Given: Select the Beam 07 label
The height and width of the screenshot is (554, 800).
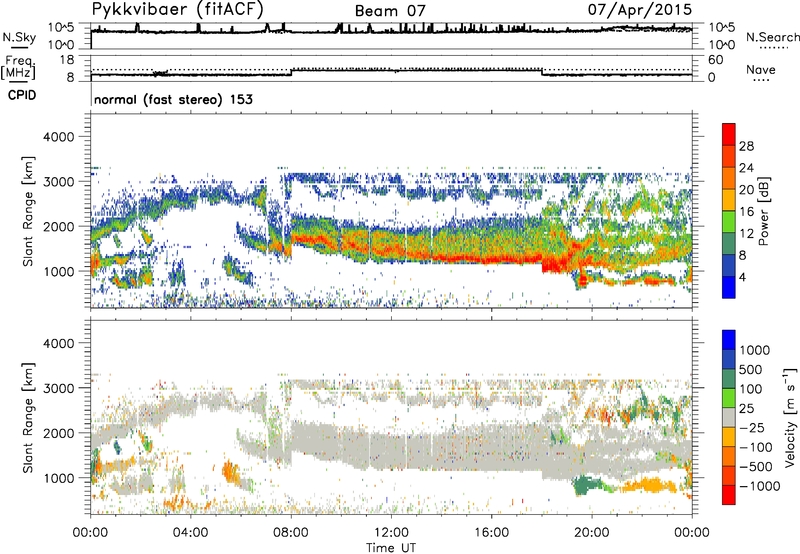Looking at the screenshot, I should [x=390, y=11].
